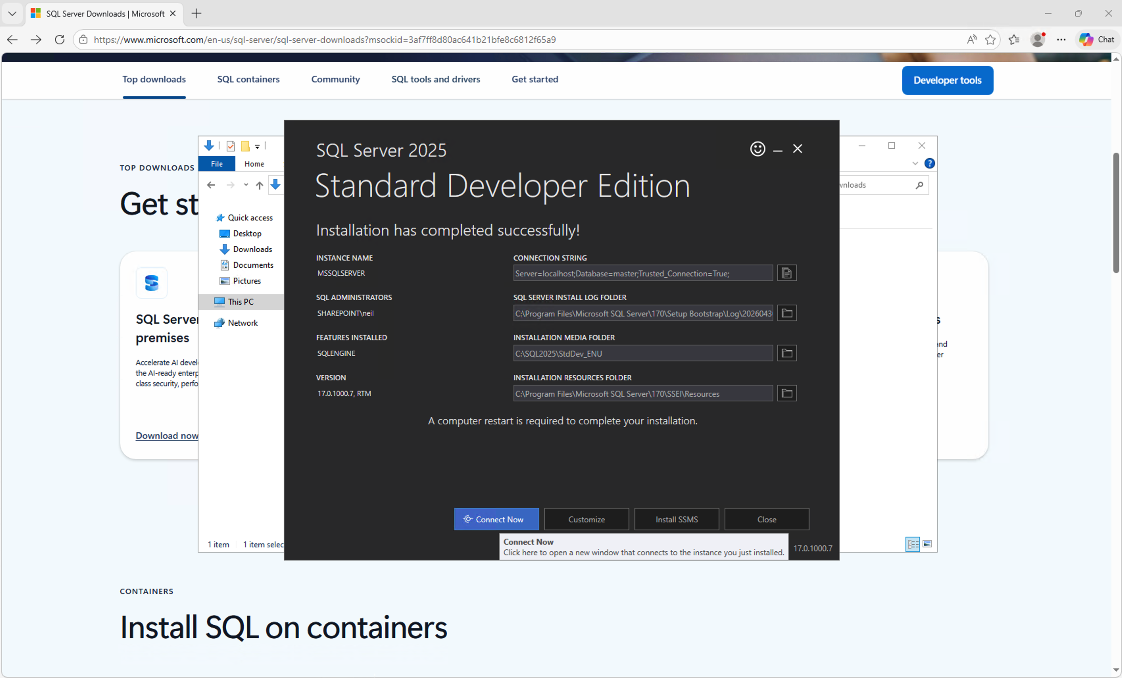Switch File Explorer to details view icon
This screenshot has height=678, width=1122.
[912, 544]
